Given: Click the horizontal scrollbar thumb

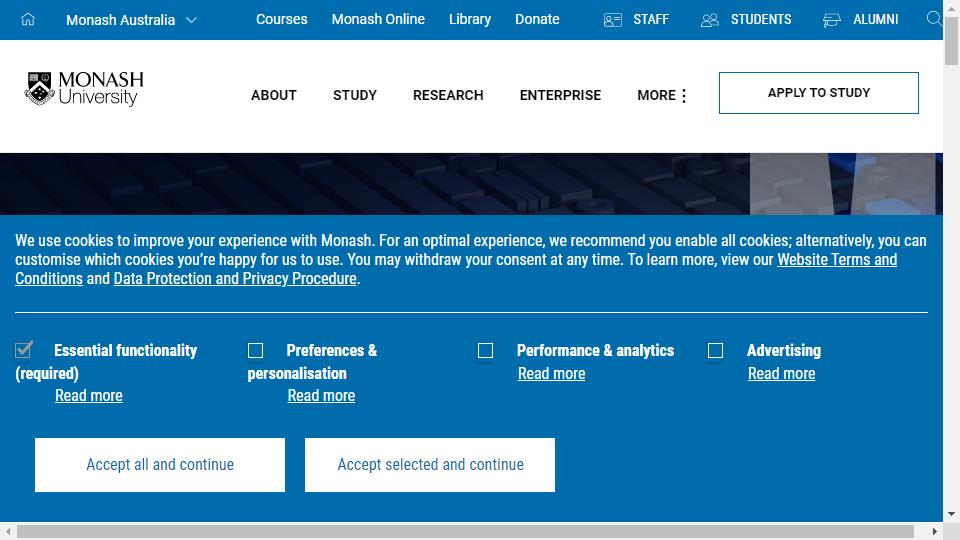Looking at the screenshot, I should [465, 531].
